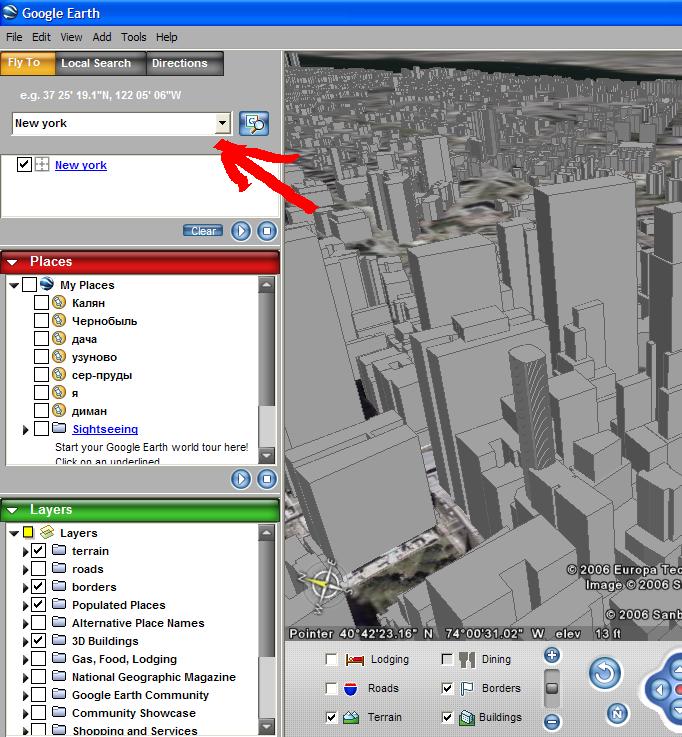
Task: Select the Fly To tab
Action: coord(28,63)
